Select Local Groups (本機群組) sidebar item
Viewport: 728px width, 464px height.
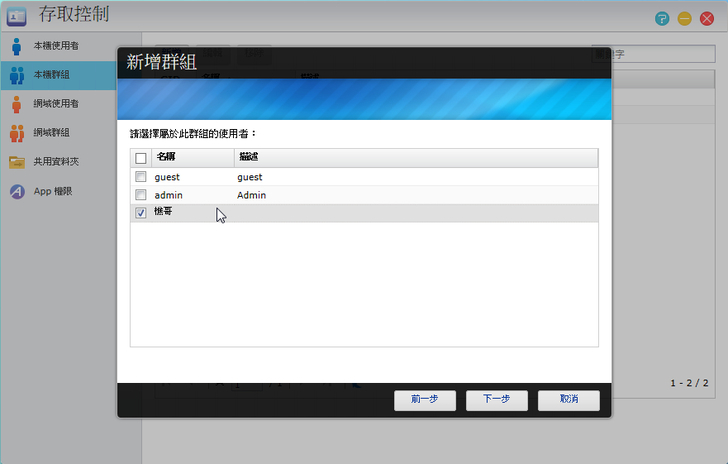58,75
